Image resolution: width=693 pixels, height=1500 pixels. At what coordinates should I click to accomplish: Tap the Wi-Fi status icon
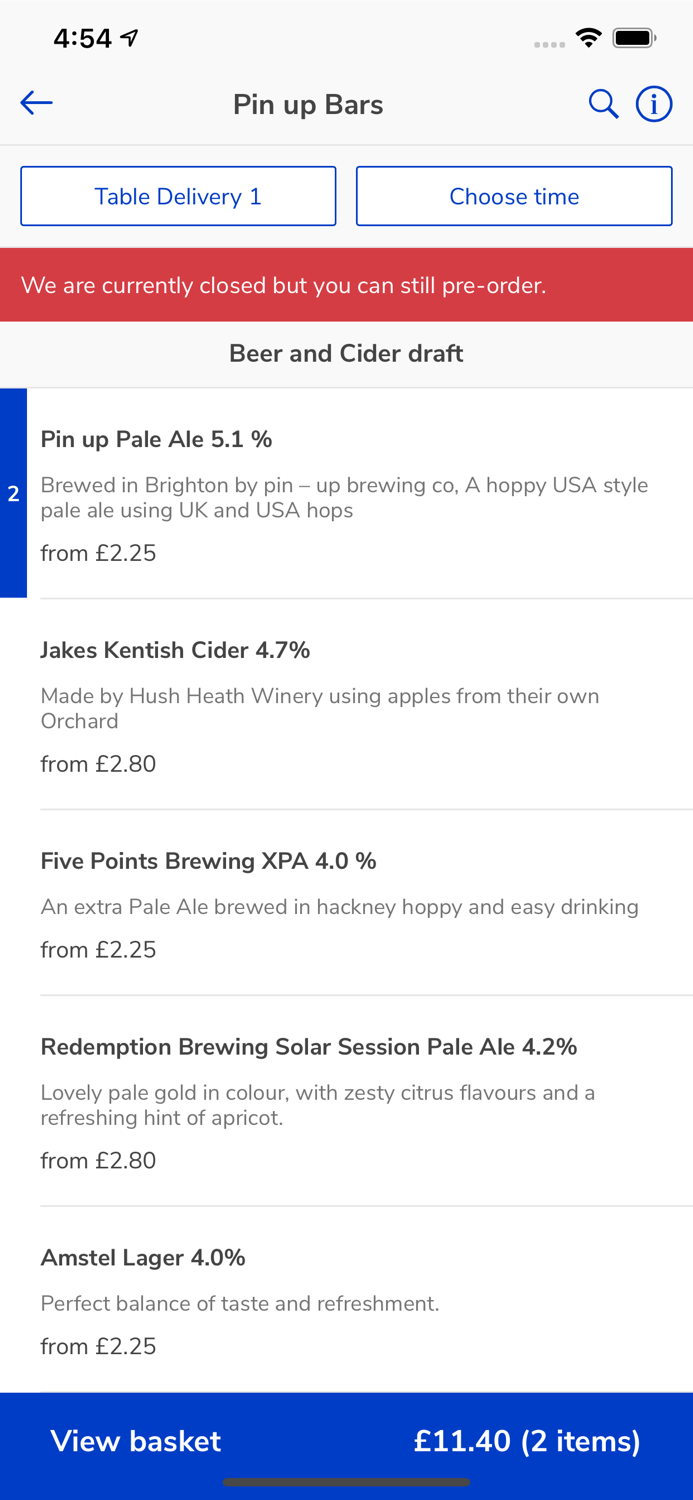coord(589,38)
